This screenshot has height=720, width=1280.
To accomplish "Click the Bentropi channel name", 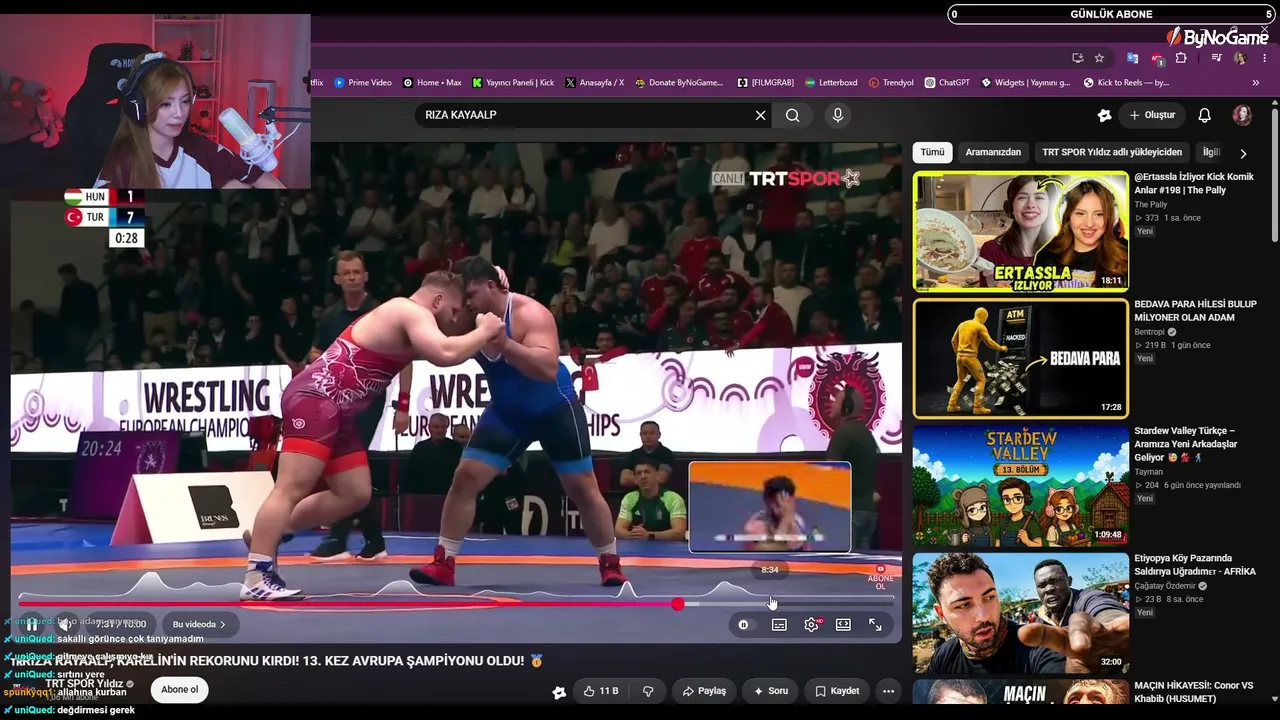I will (x=1149, y=332).
